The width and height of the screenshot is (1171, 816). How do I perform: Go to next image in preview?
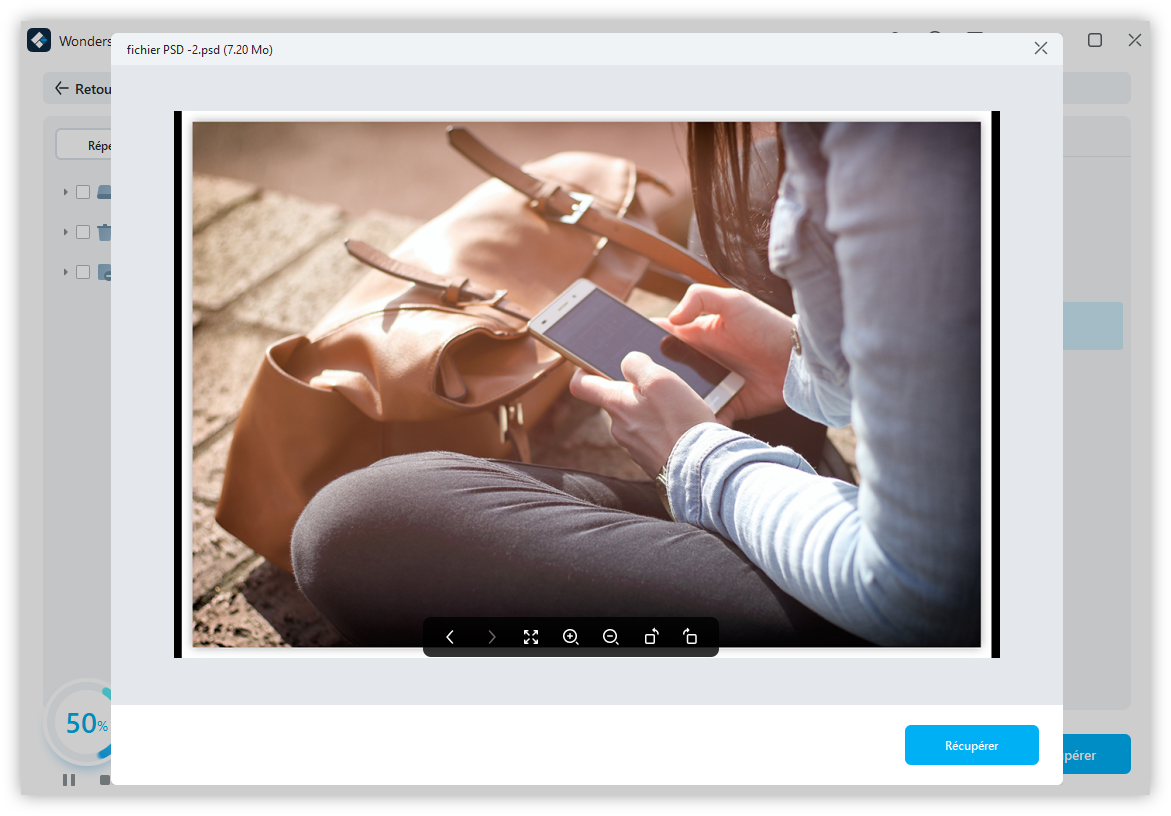point(491,637)
